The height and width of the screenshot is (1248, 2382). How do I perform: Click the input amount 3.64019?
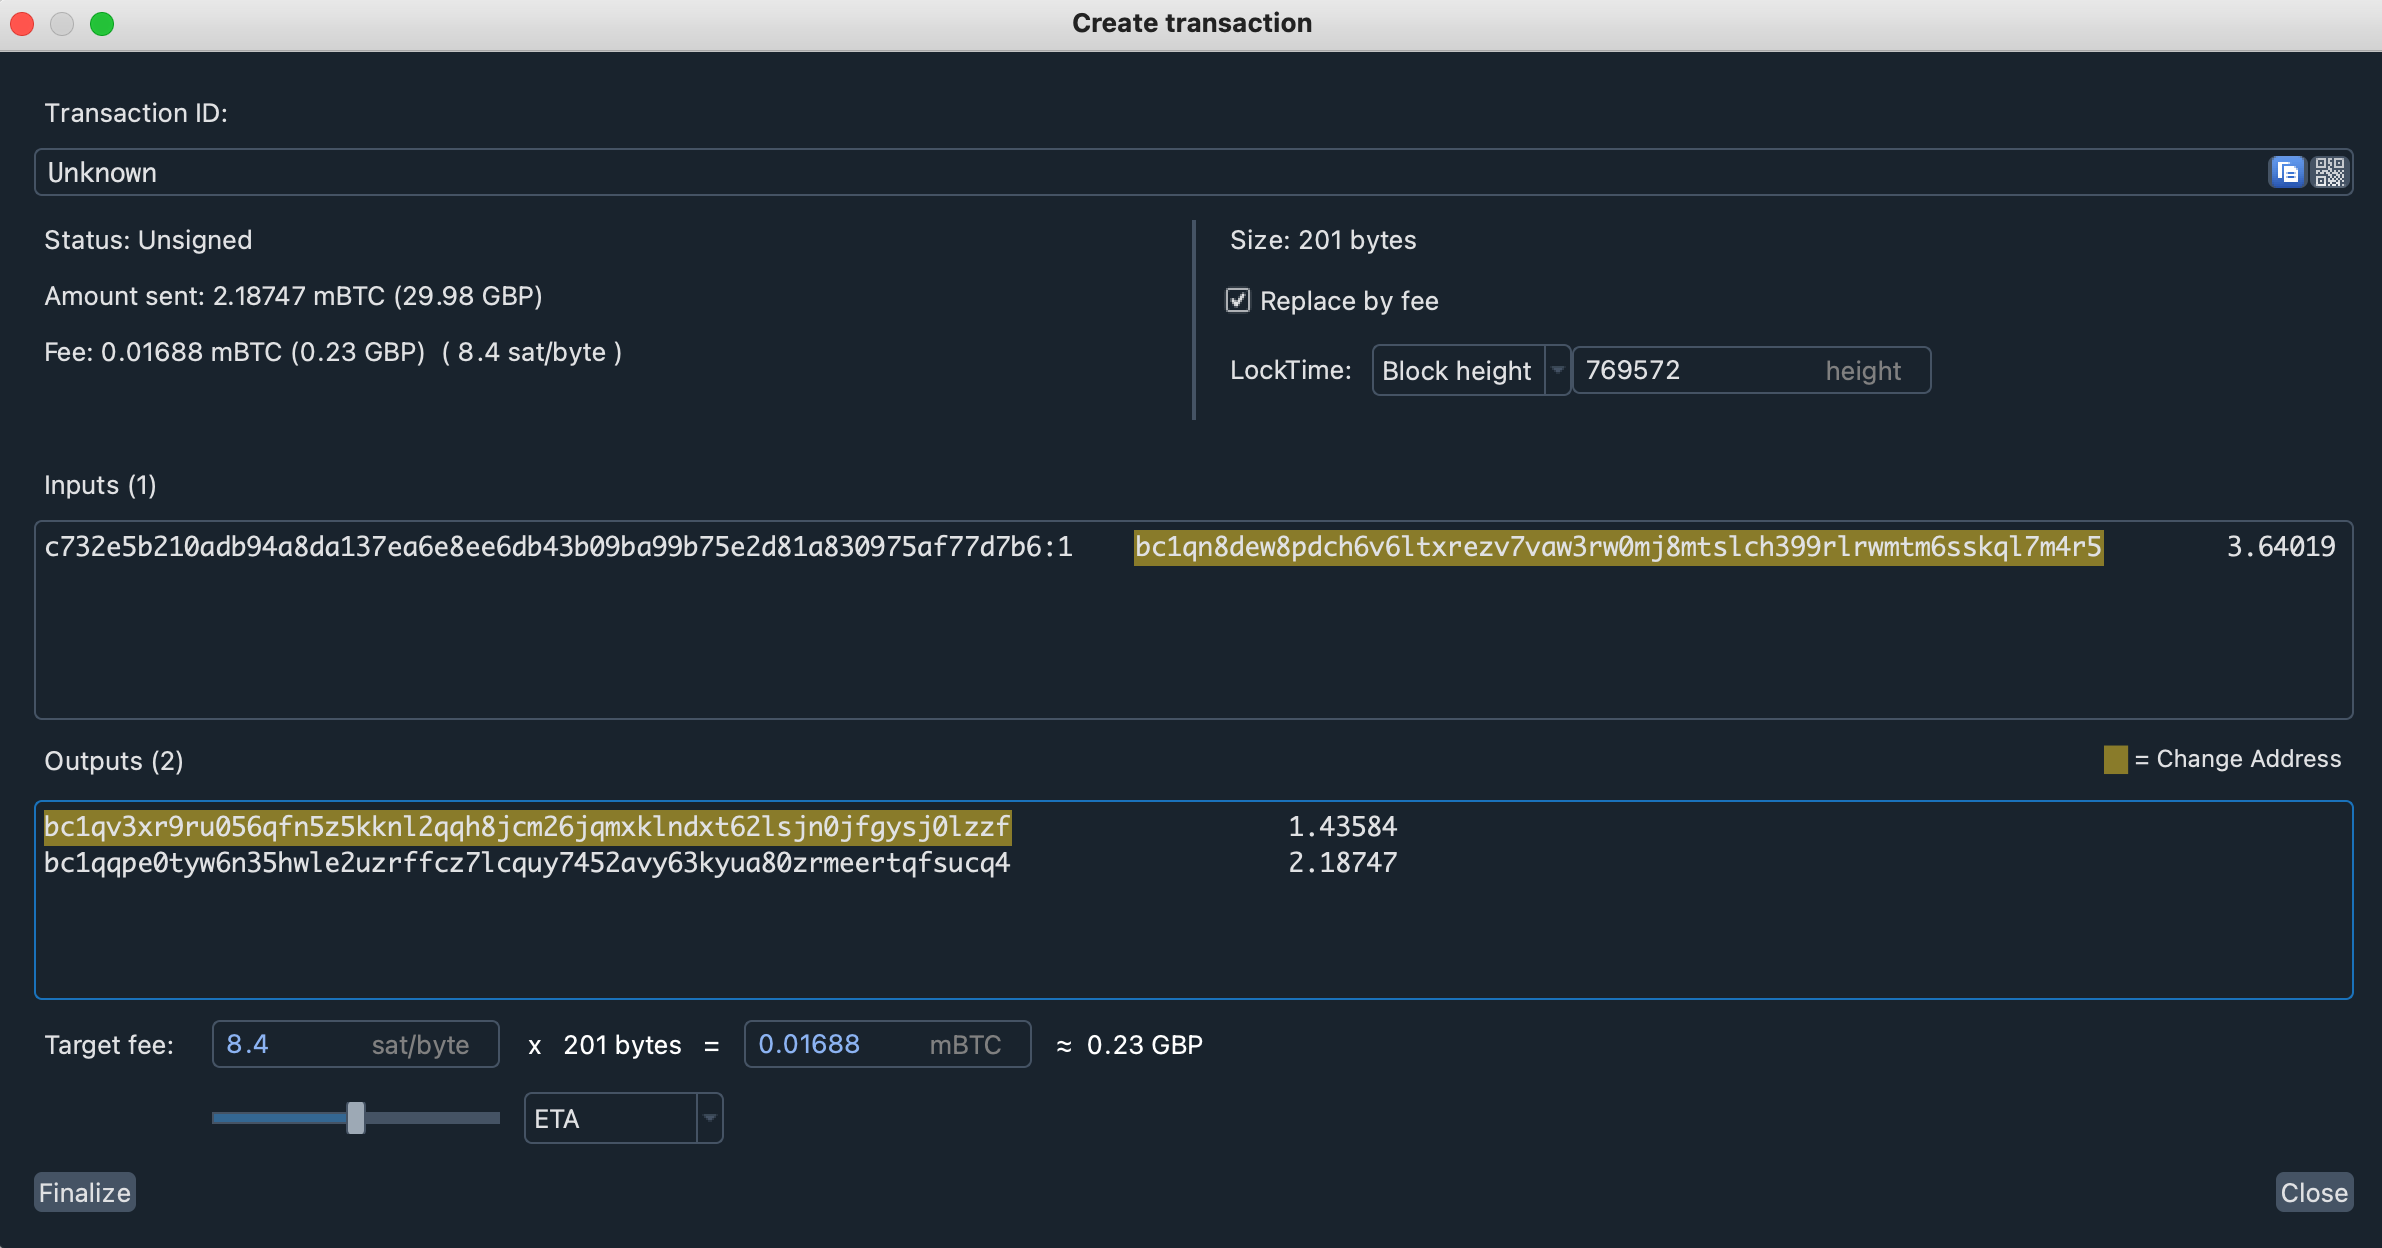point(2280,547)
